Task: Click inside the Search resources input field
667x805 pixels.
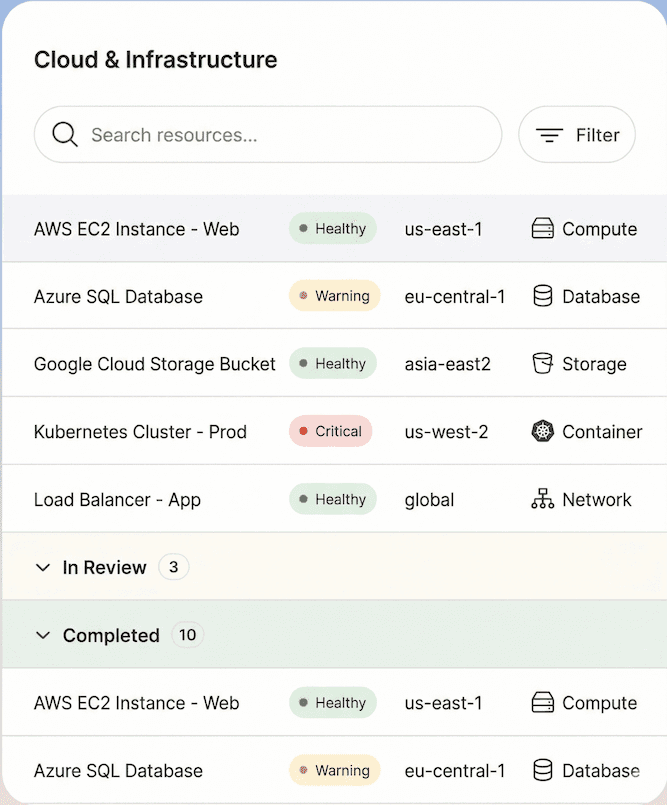Action: (x=250, y=134)
